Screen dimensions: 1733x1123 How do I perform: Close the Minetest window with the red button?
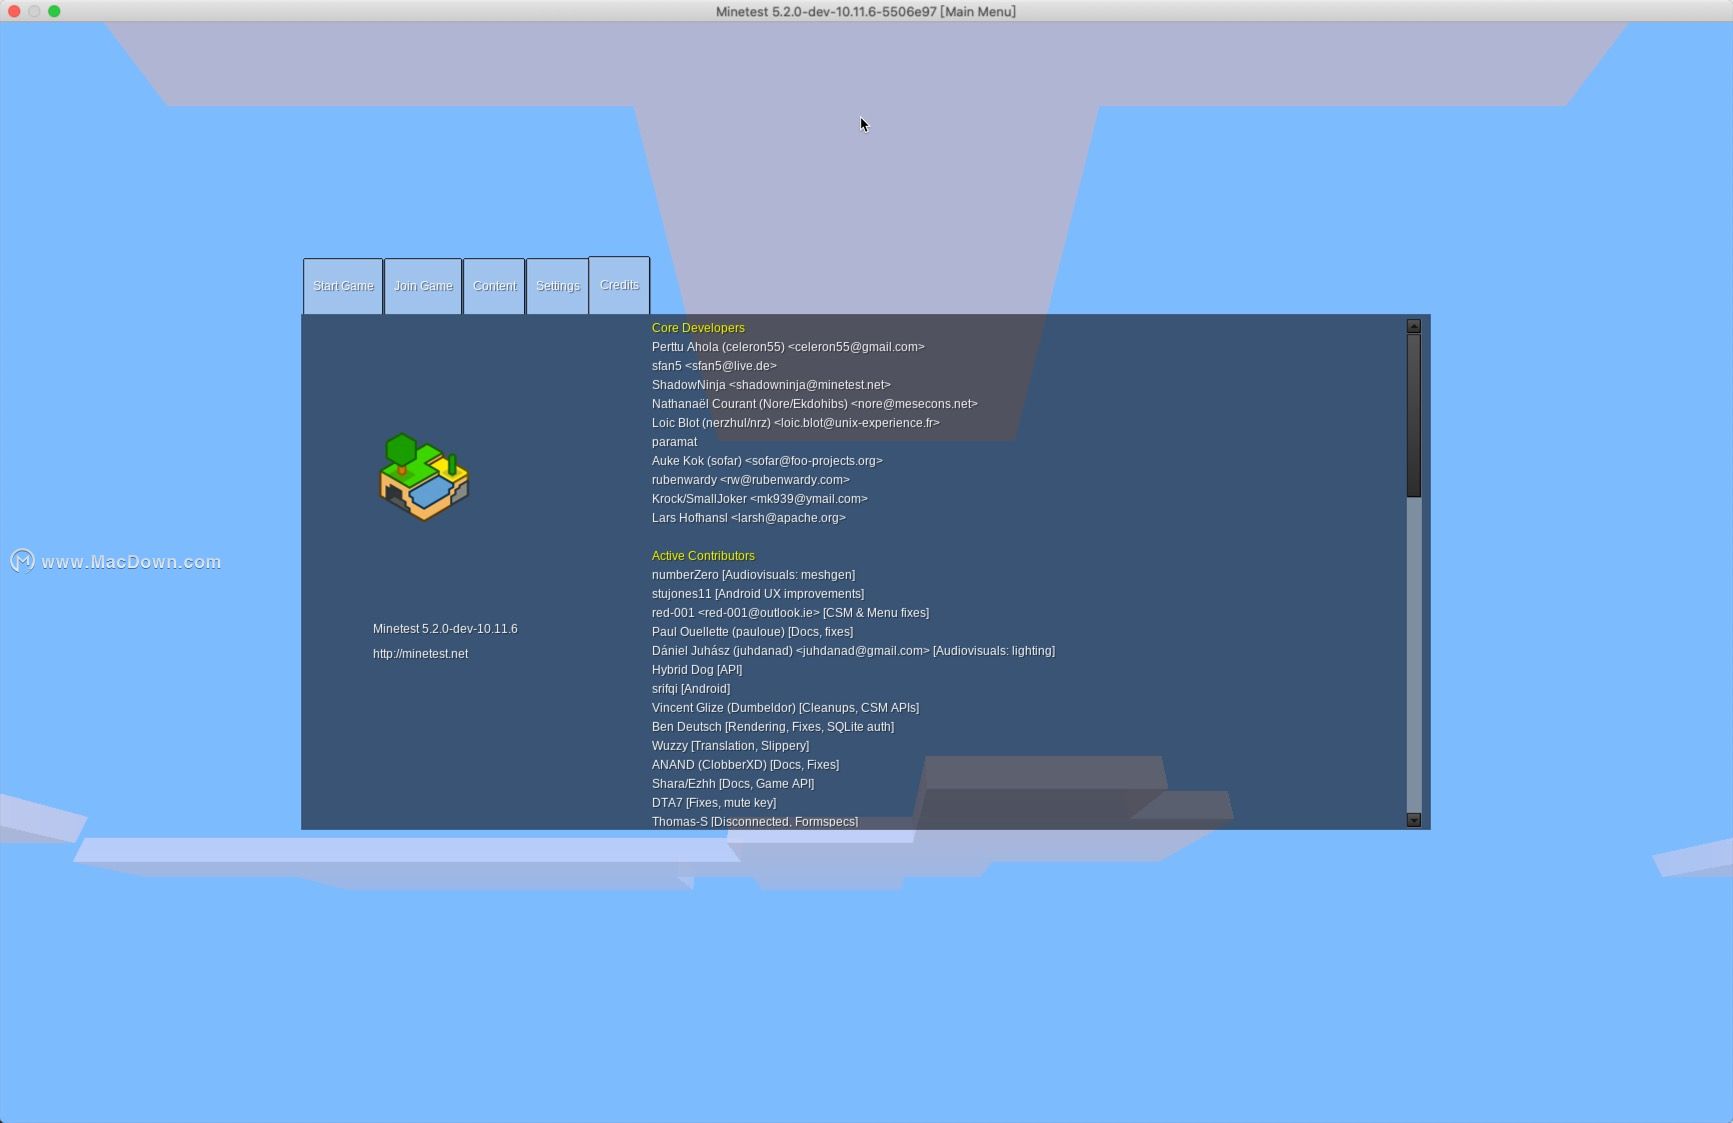point(14,11)
